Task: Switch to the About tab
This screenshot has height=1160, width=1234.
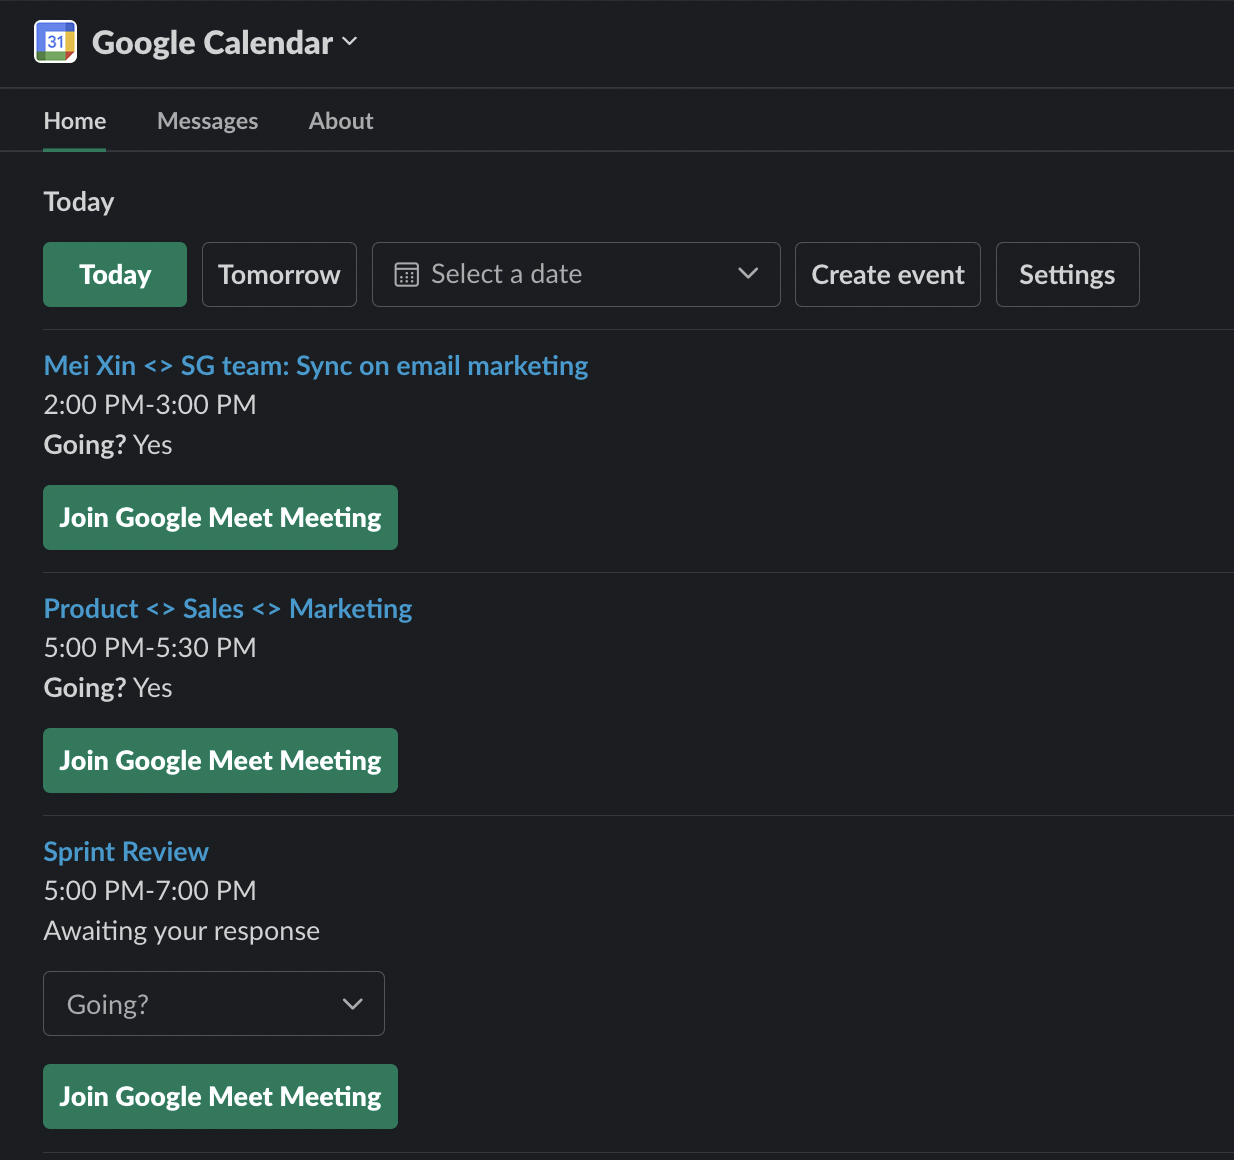Action: 340,120
